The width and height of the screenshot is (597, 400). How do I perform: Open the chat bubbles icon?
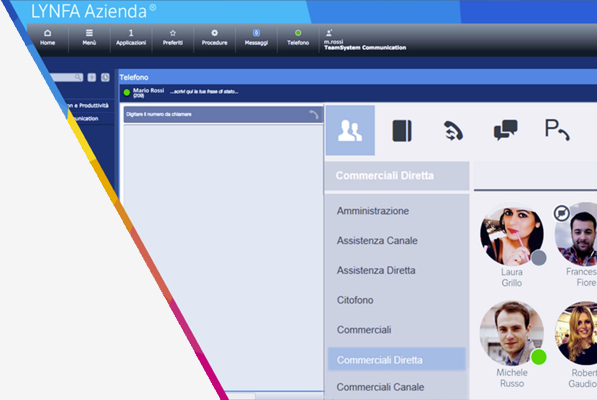(505, 130)
